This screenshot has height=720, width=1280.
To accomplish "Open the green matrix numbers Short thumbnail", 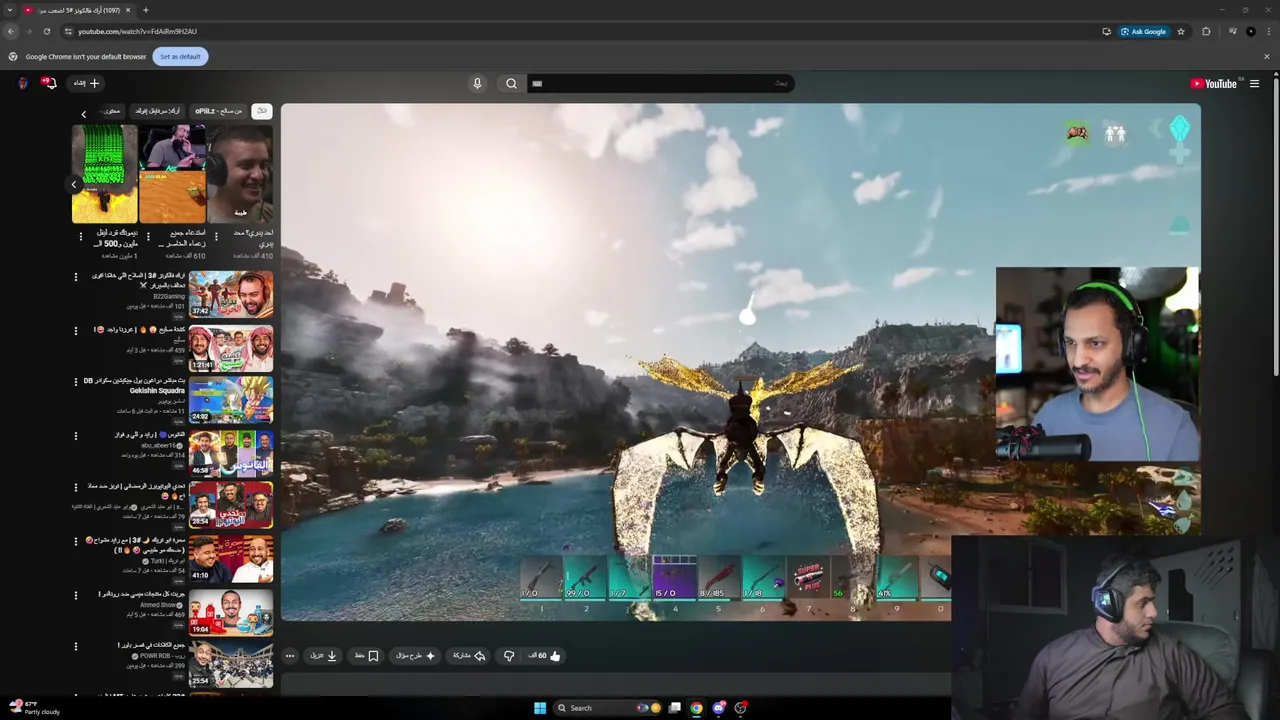I will coord(104,174).
